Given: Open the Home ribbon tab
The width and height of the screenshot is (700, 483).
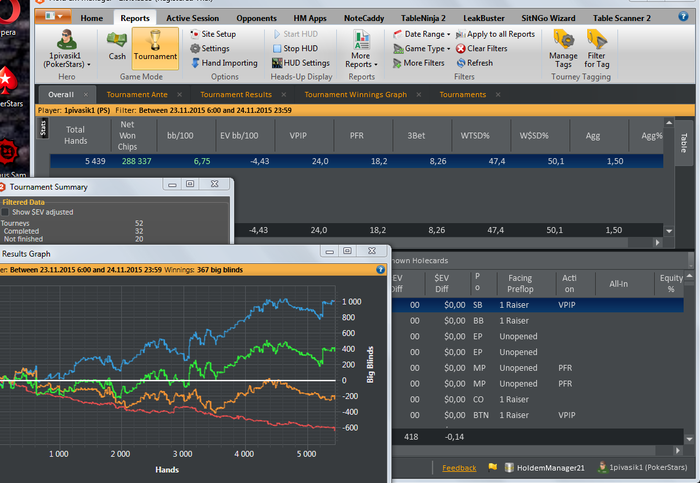Looking at the screenshot, I should [92, 18].
